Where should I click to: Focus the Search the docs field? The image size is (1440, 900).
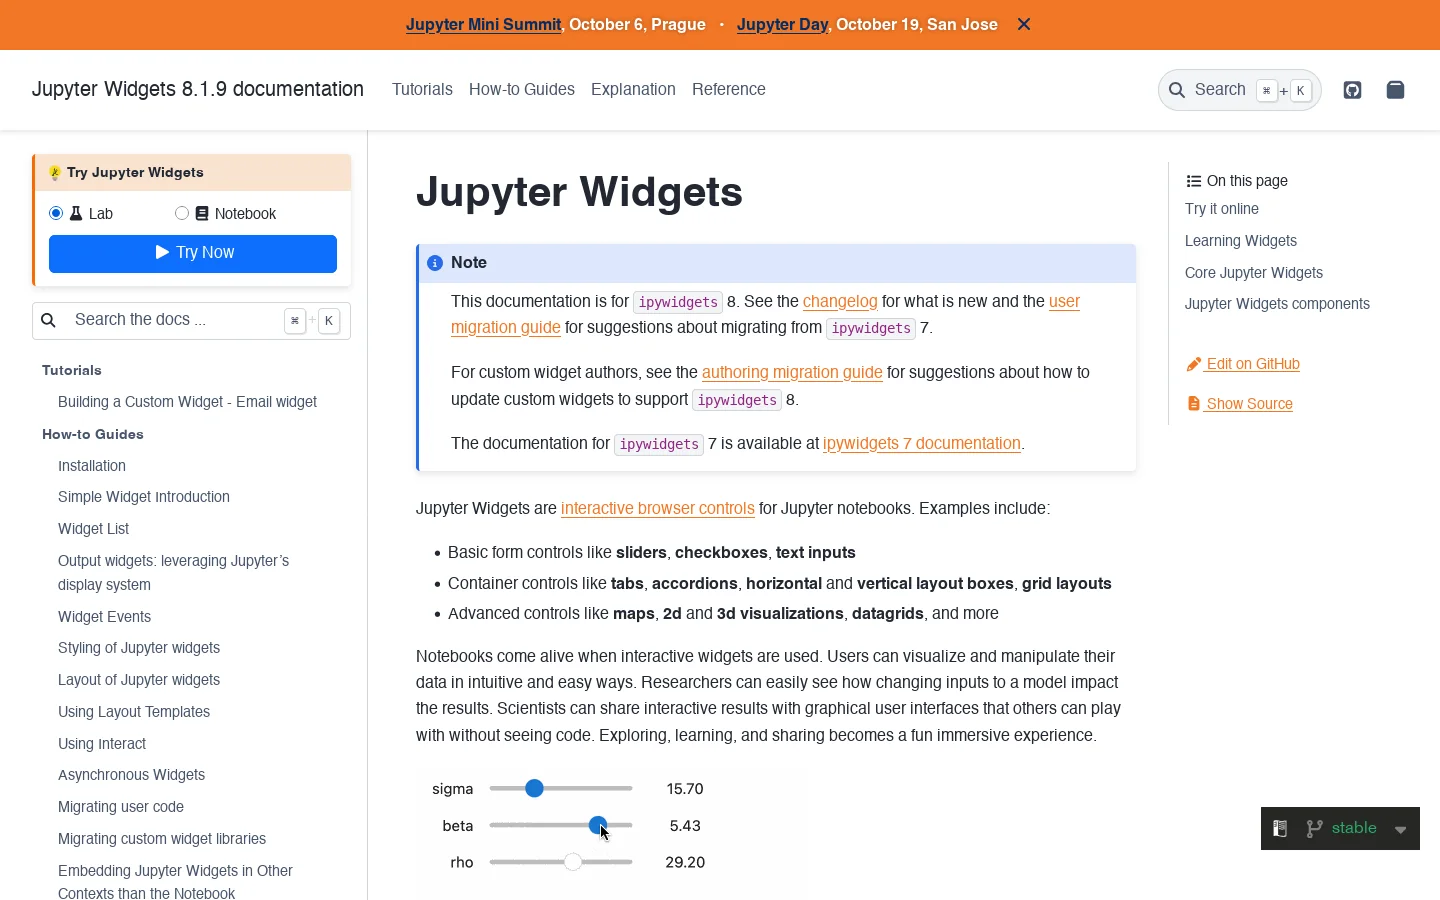pos(191,320)
